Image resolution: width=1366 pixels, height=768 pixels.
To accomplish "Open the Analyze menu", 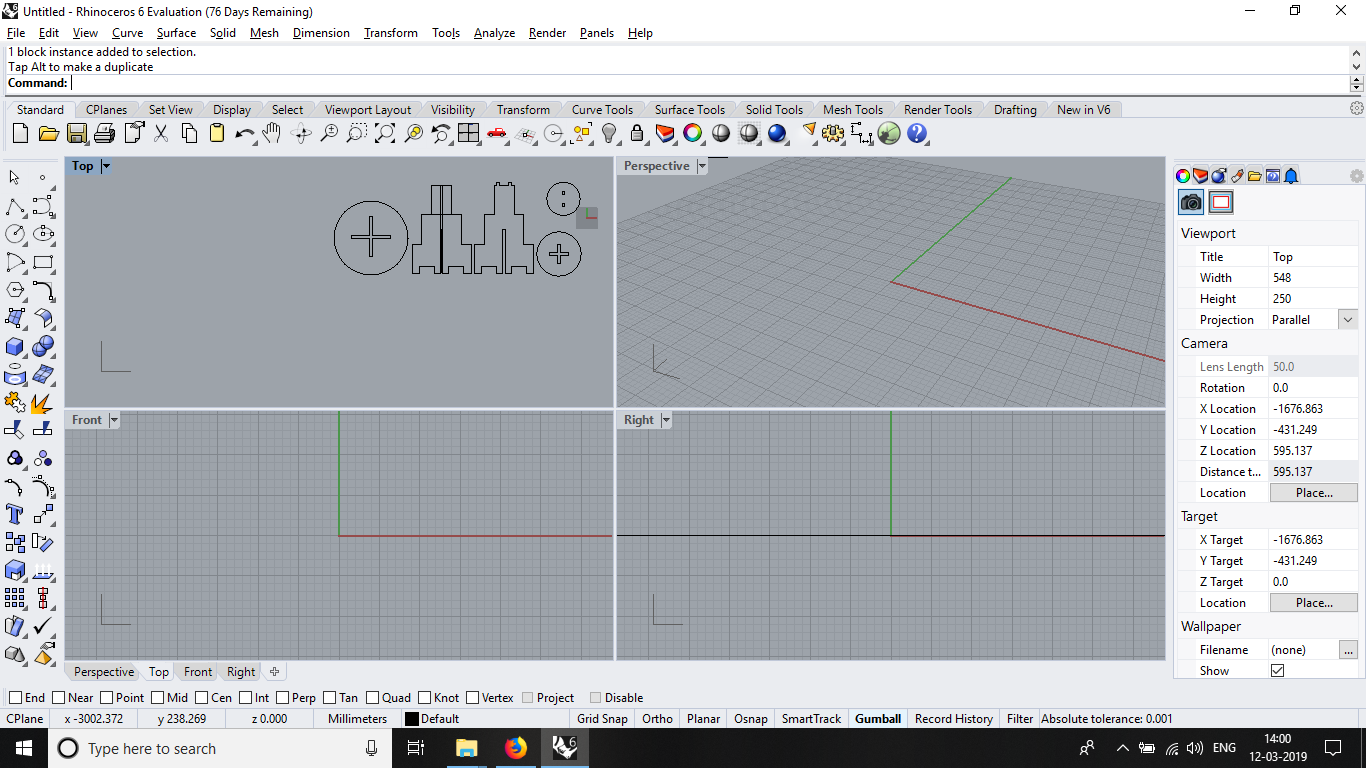I will pos(494,33).
